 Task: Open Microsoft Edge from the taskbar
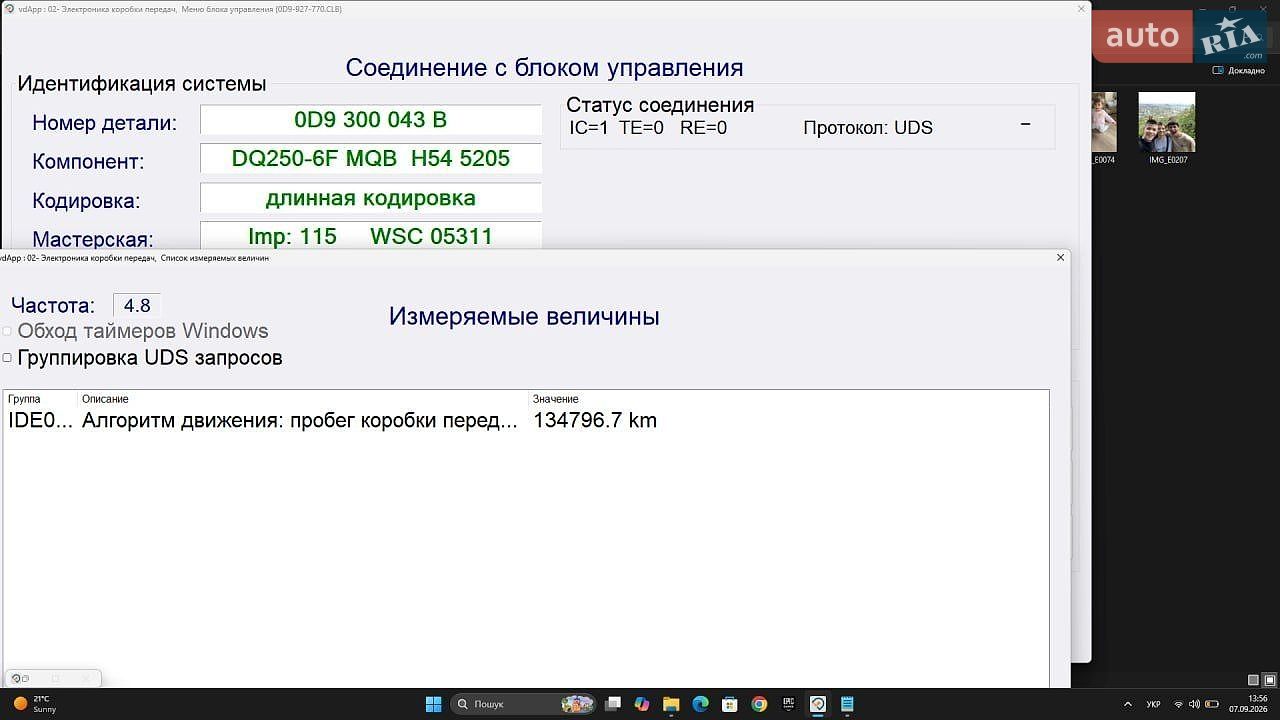[700, 704]
